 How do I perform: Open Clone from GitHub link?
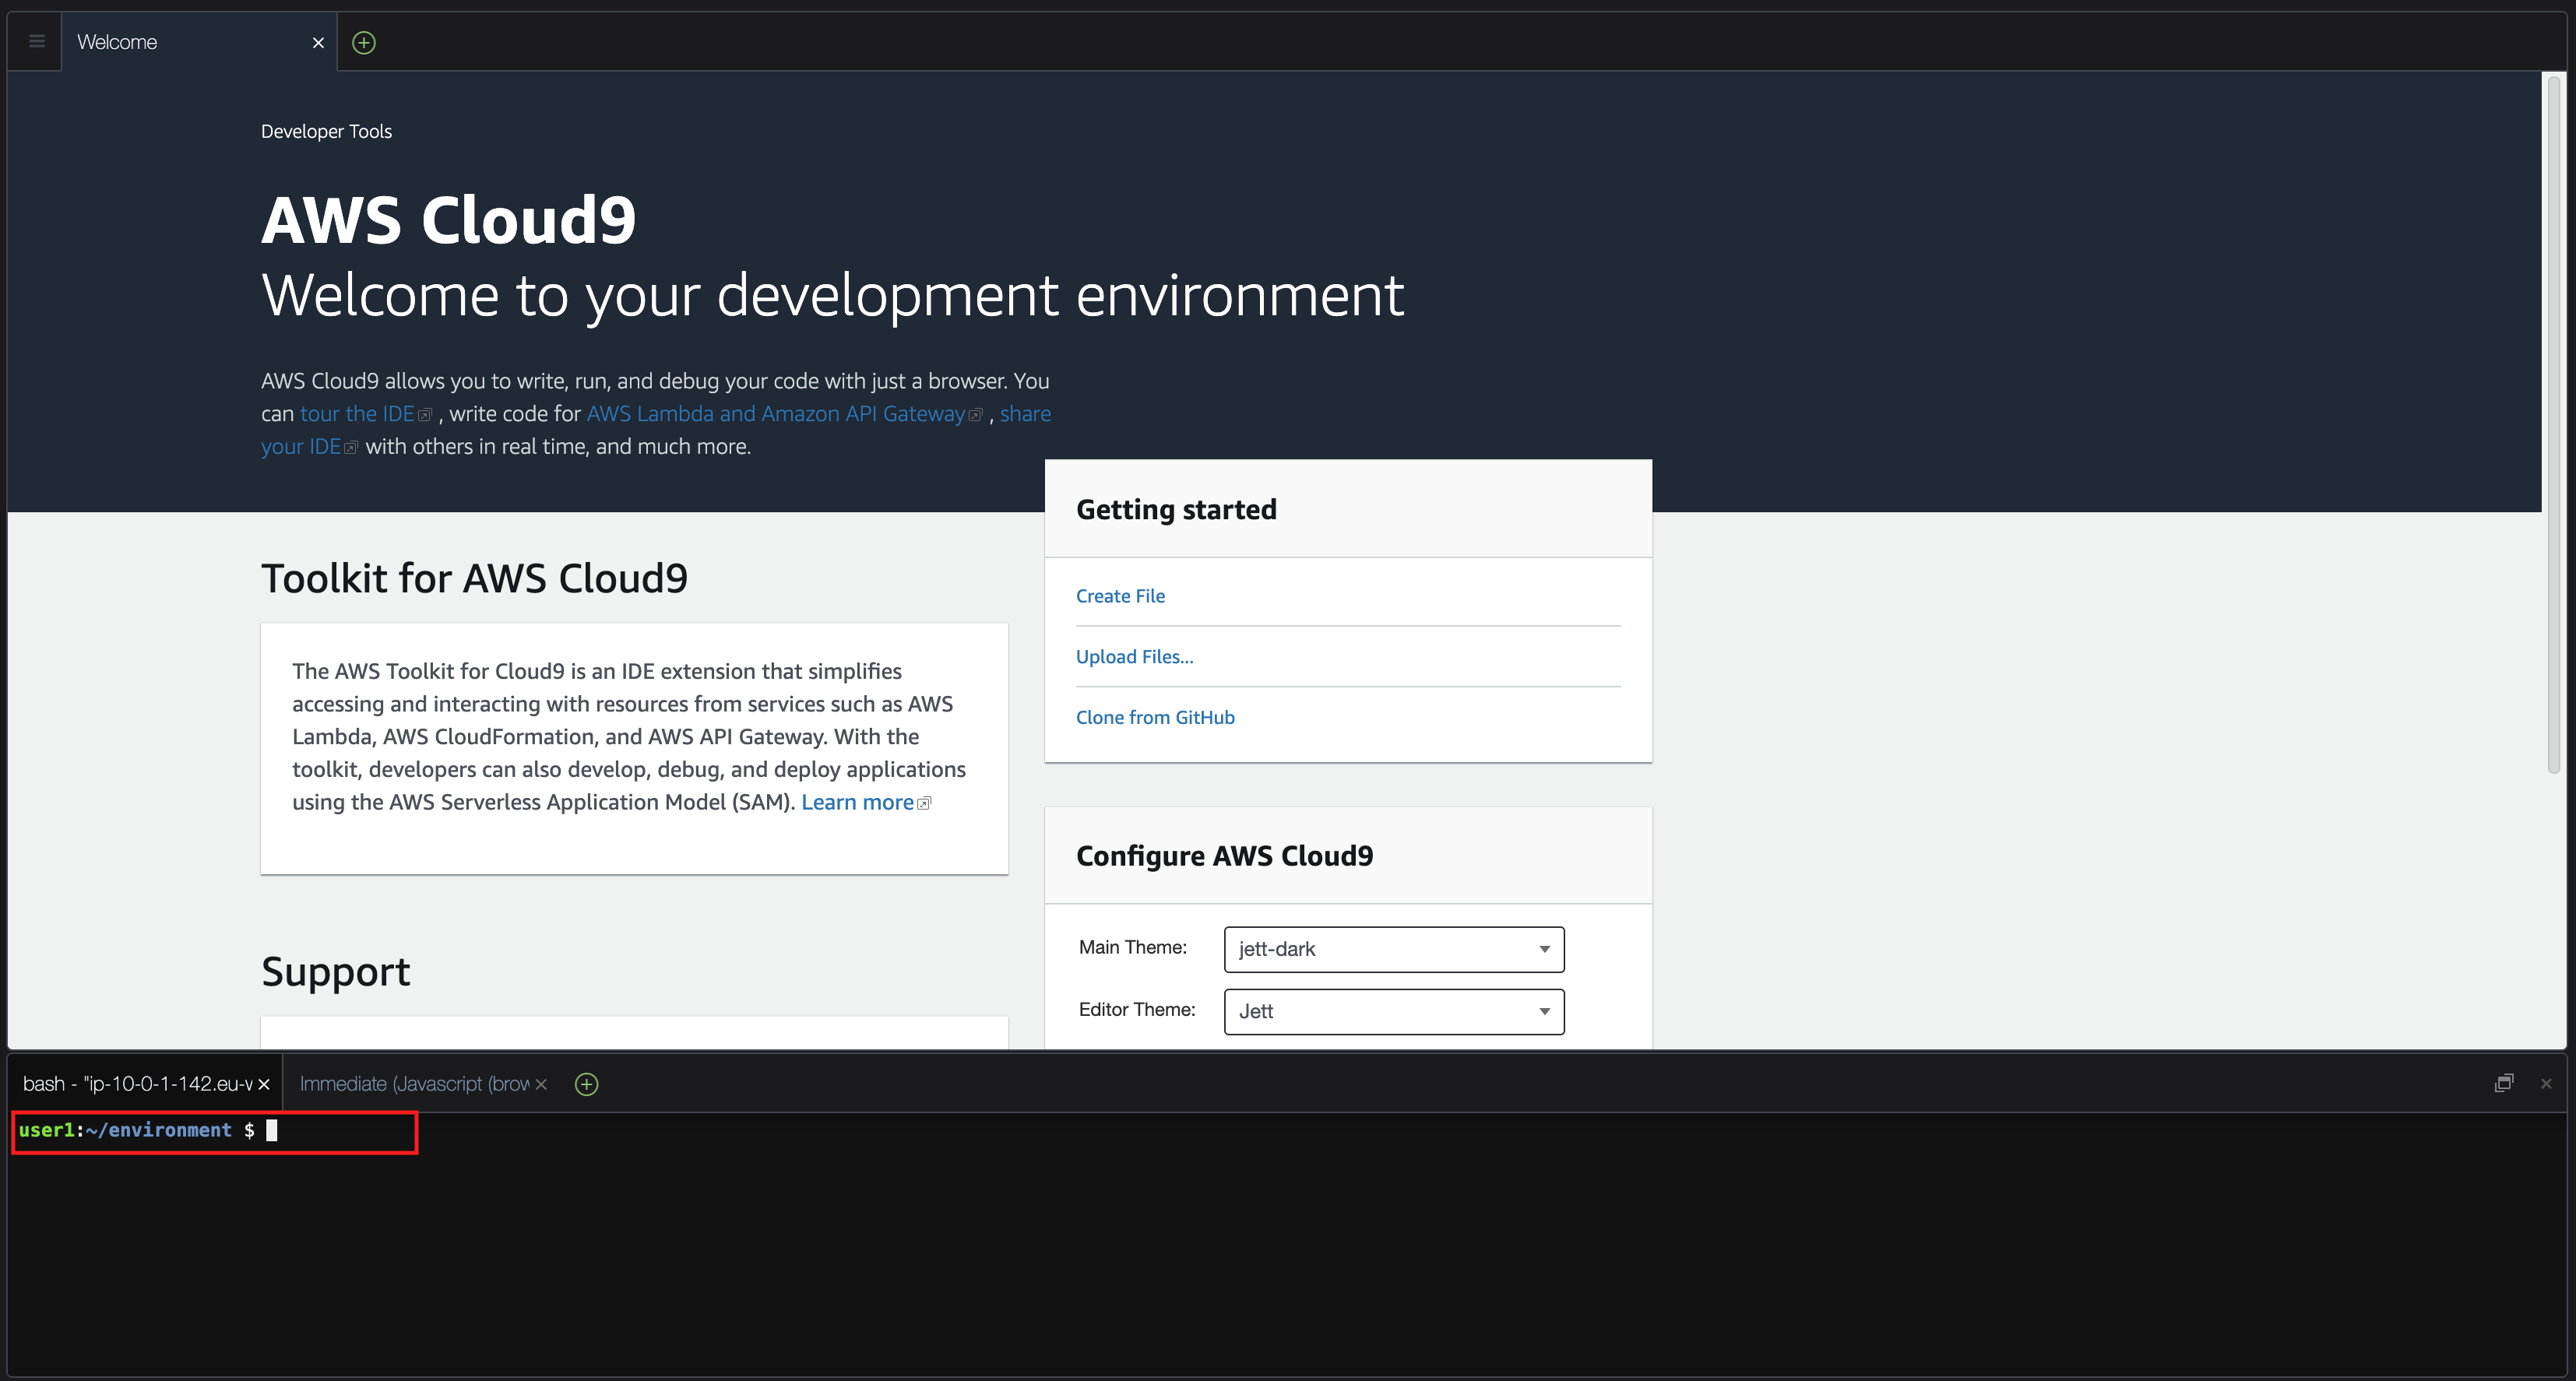coord(1155,718)
